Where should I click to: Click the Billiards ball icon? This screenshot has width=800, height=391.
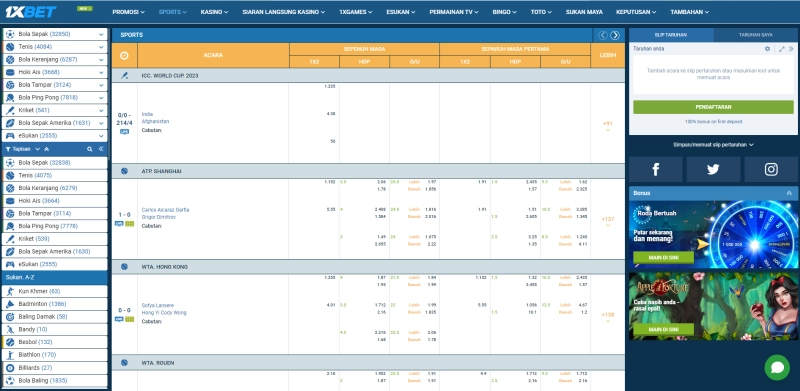[x=10, y=368]
